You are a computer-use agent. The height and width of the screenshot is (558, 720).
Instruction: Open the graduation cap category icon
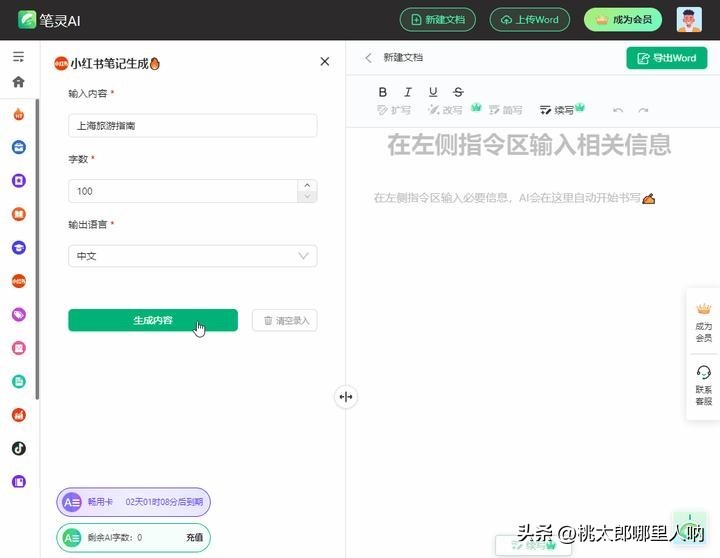[18, 248]
